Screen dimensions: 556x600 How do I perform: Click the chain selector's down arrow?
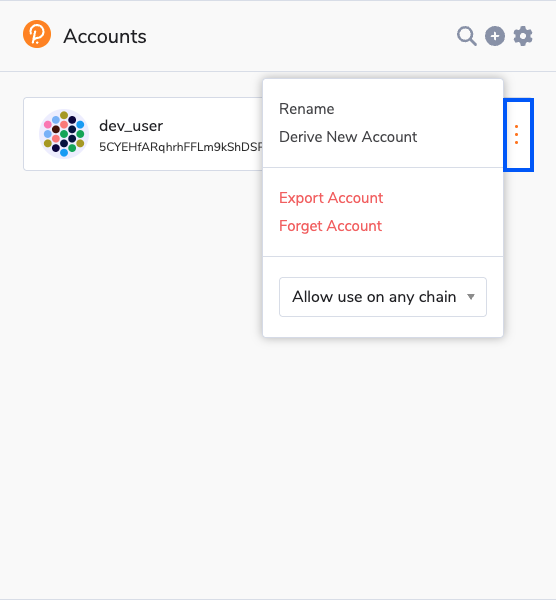(471, 297)
